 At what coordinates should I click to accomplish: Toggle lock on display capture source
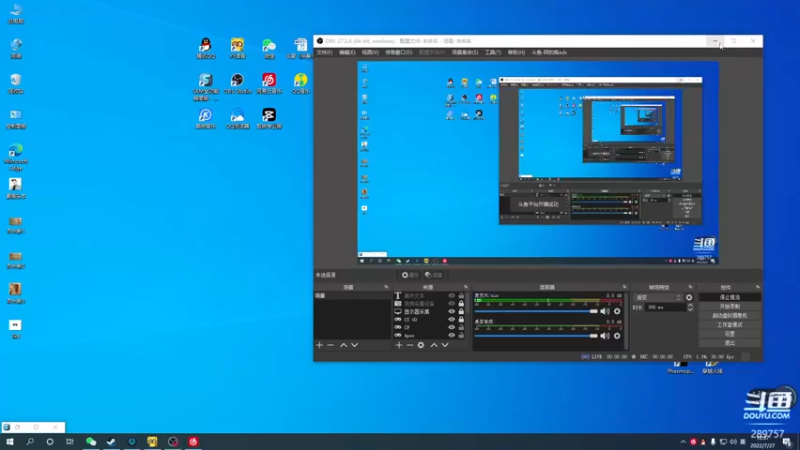pos(461,311)
